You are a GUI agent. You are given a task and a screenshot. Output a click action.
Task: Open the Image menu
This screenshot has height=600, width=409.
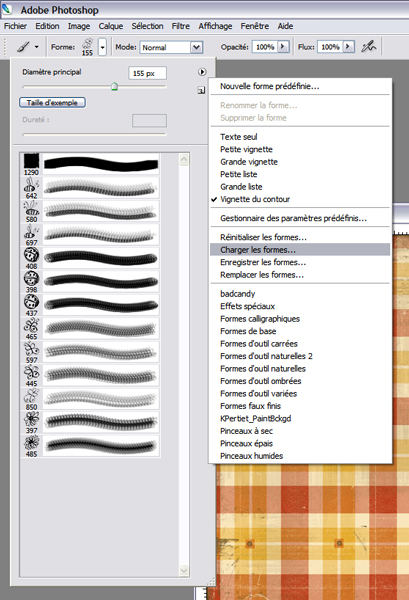coord(79,26)
